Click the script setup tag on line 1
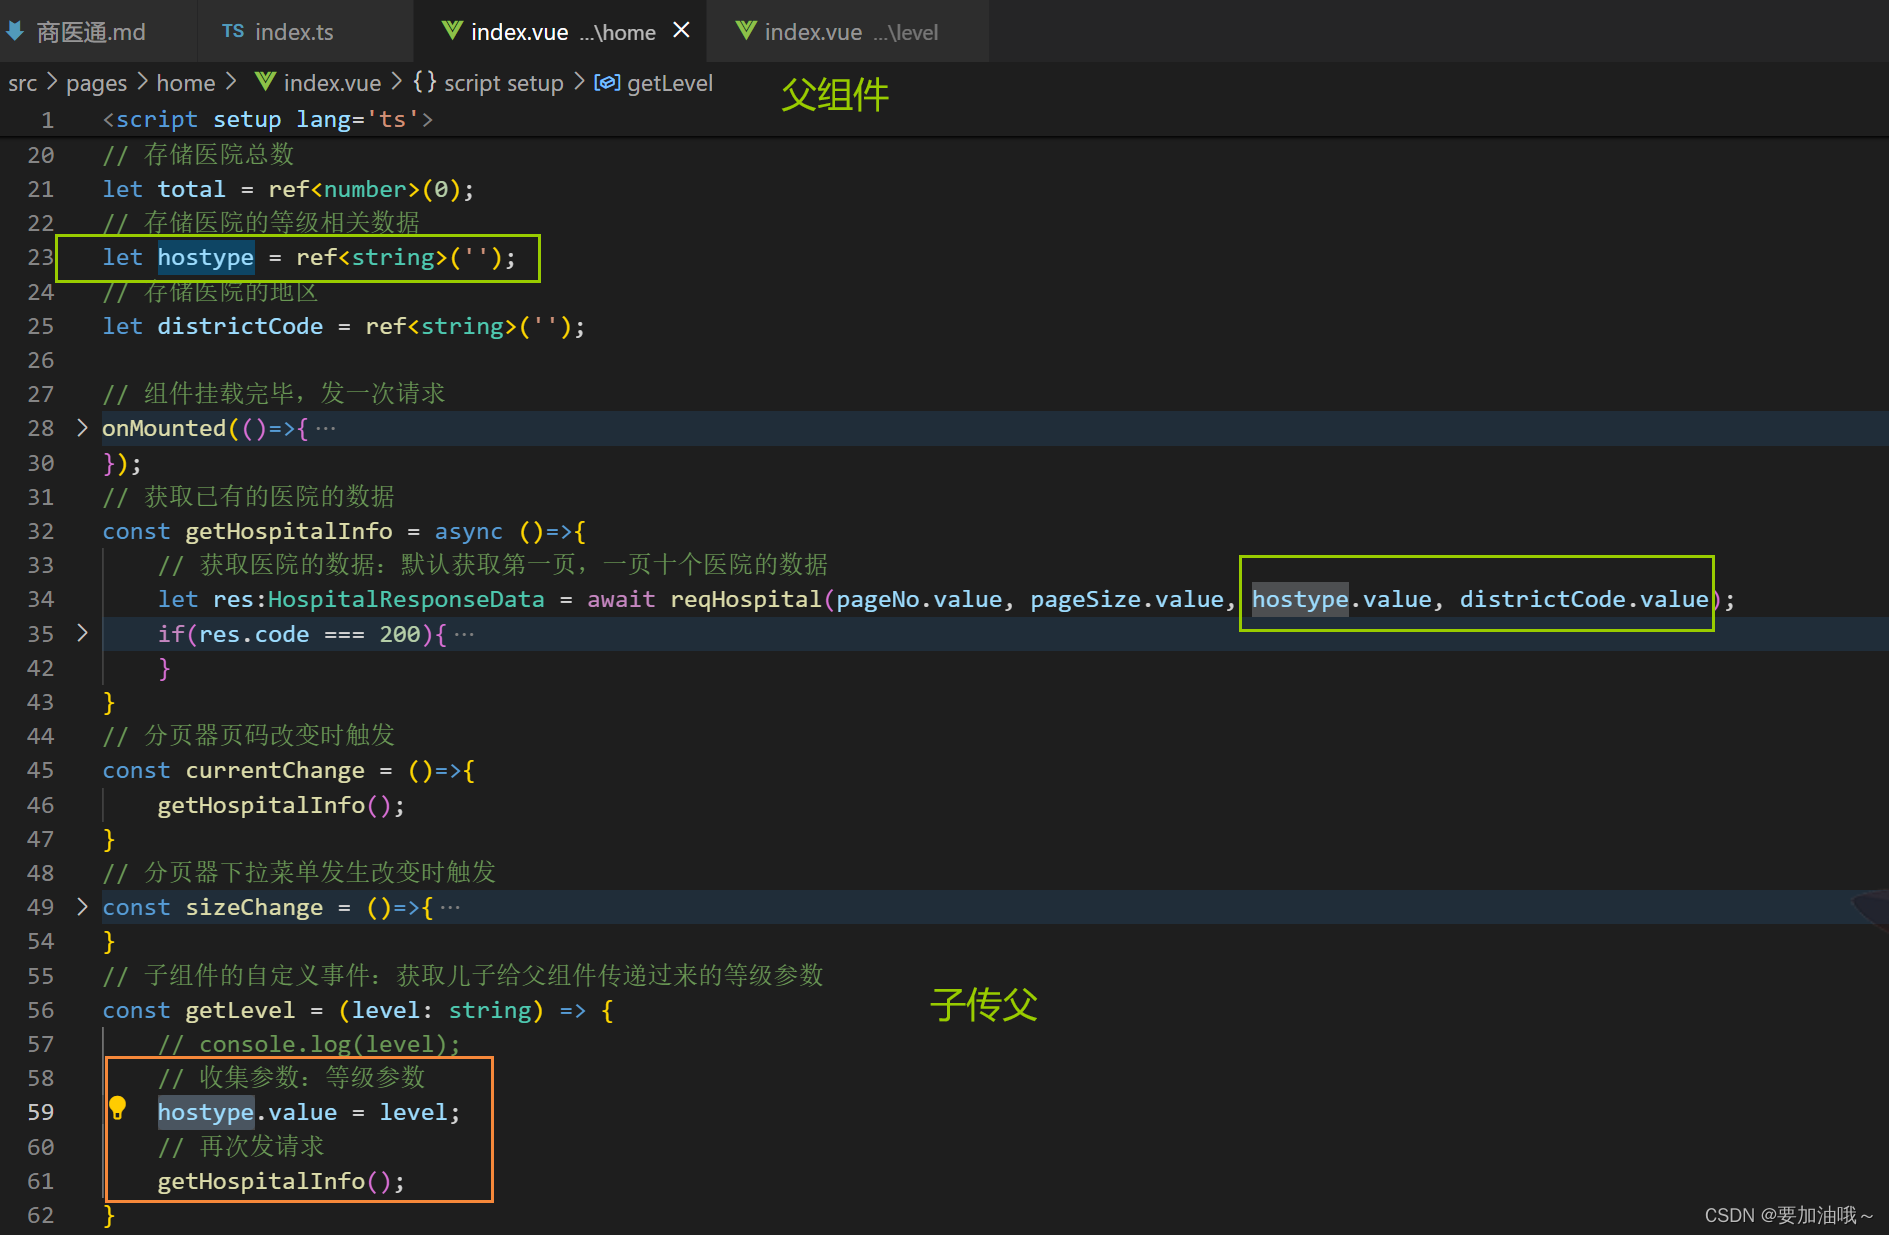The height and width of the screenshot is (1235, 1889). (268, 119)
